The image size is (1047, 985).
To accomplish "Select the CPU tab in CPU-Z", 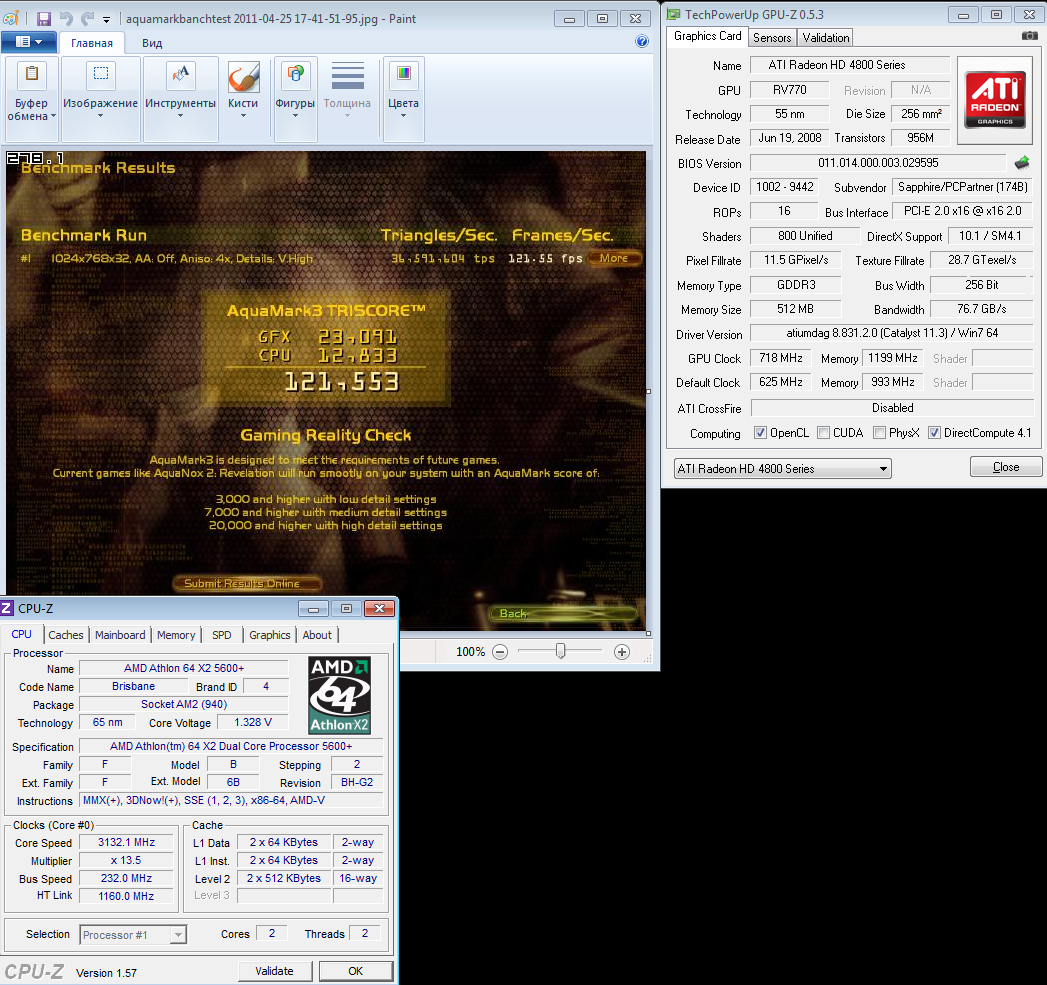I will [x=21, y=634].
